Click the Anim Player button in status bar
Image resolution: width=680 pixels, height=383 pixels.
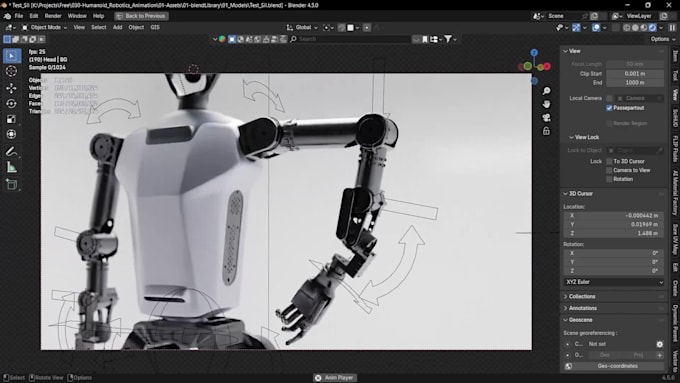(334, 378)
